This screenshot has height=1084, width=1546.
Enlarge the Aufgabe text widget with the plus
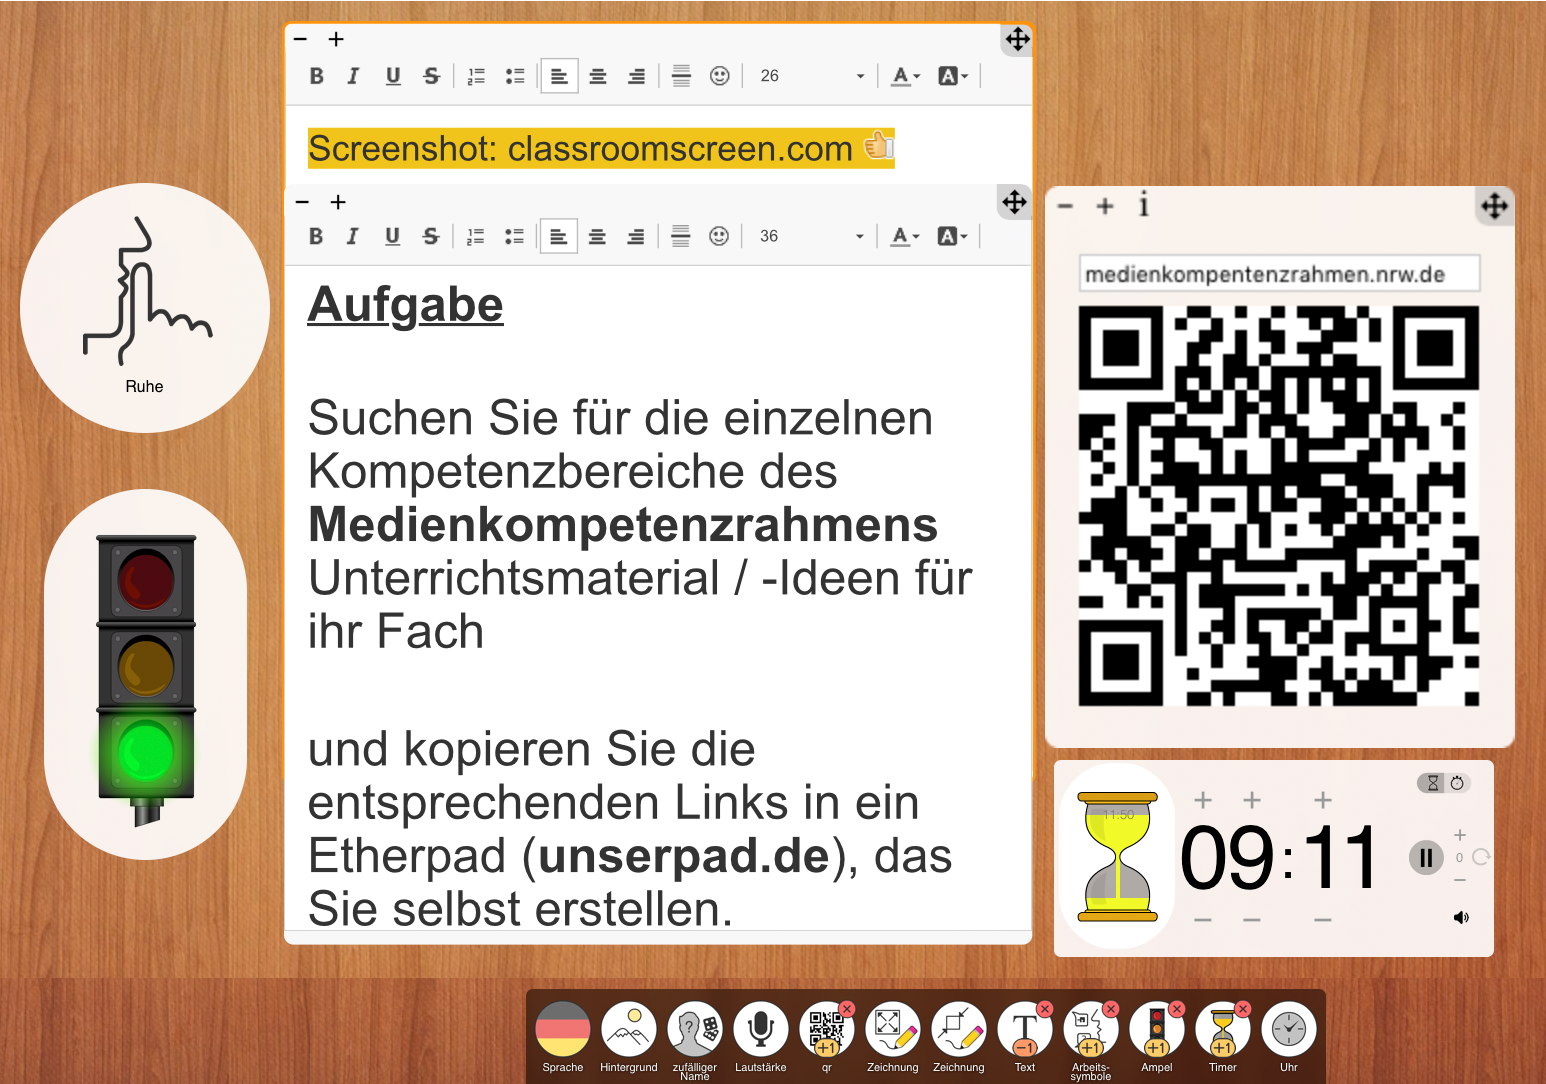[339, 202]
